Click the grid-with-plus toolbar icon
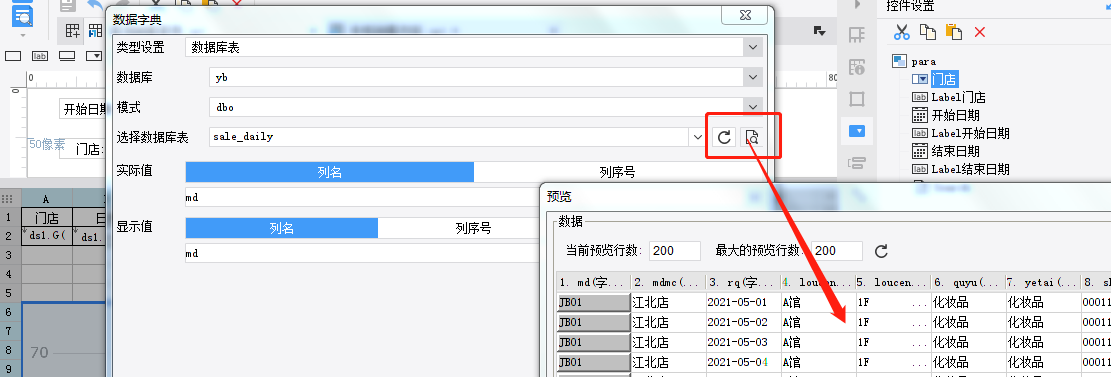The height and width of the screenshot is (377, 1111). click(73, 30)
